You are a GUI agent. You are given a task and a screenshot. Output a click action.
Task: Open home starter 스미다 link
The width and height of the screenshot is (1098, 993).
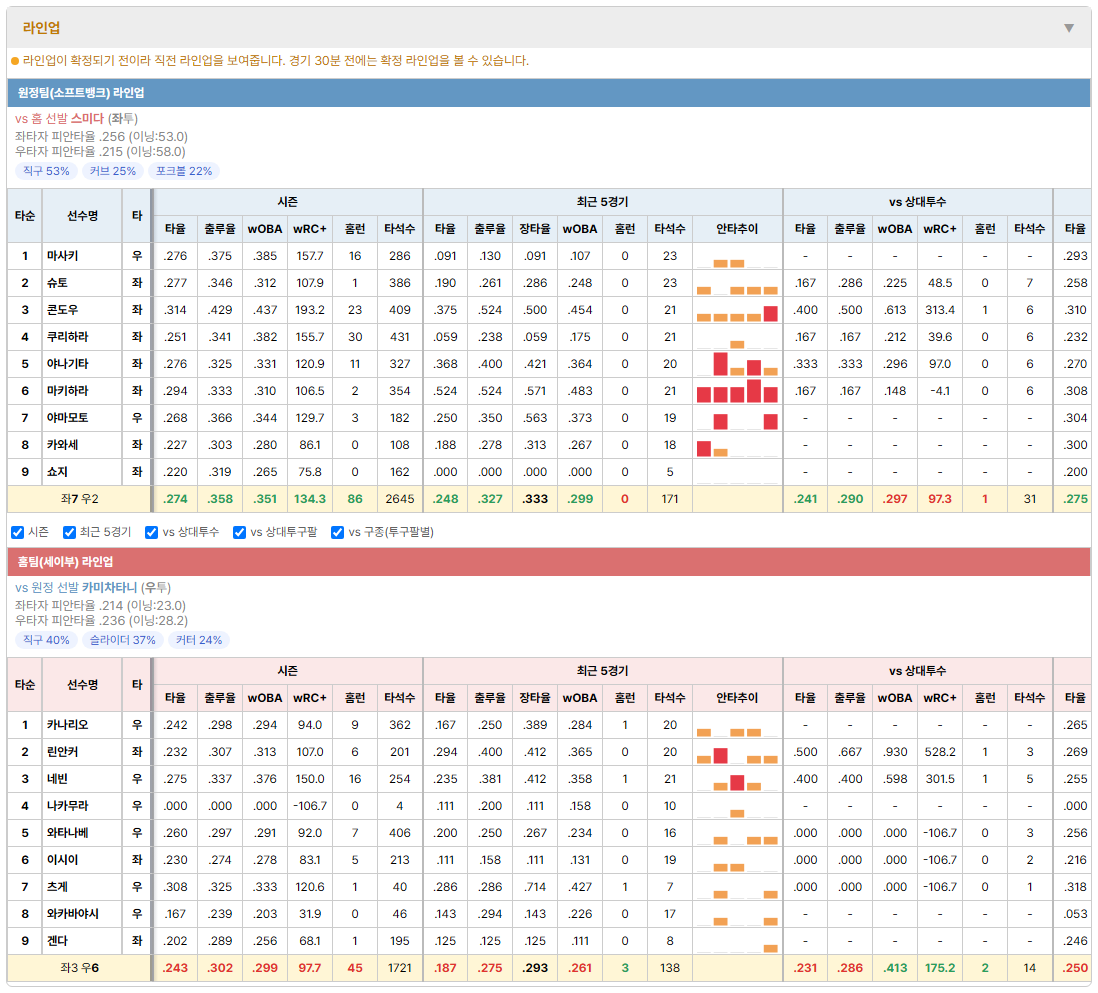(x=87, y=118)
